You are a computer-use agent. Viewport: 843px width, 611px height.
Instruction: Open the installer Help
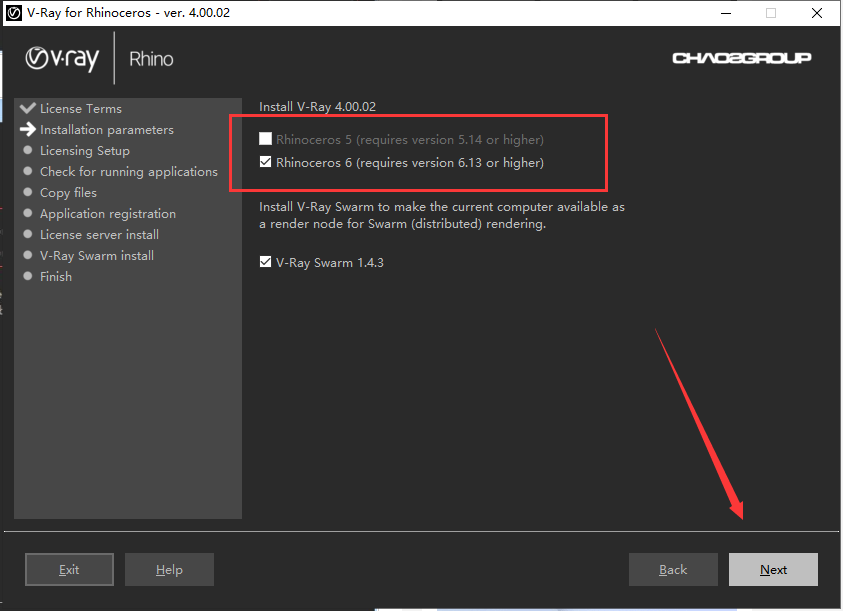[x=169, y=569]
